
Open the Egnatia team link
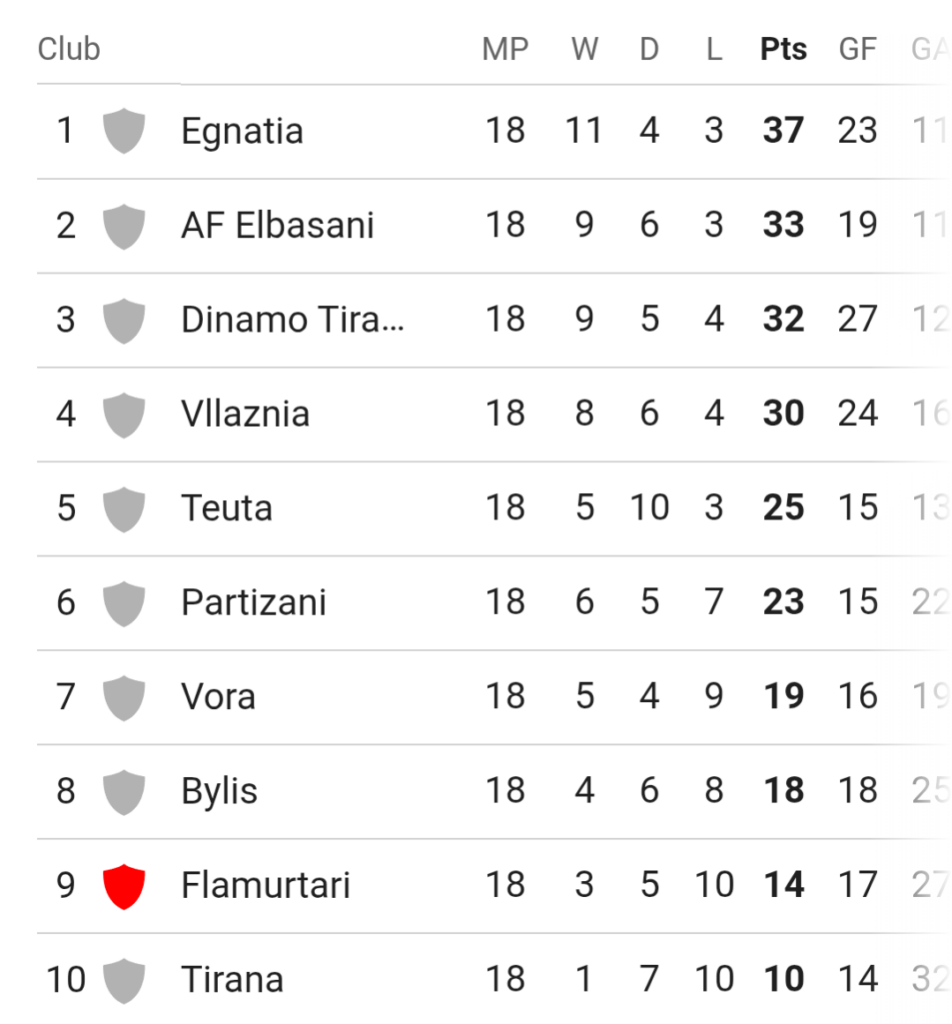tap(242, 131)
